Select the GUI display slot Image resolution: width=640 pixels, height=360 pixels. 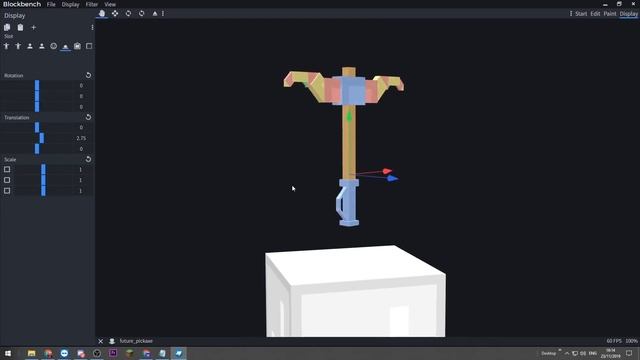[89, 46]
